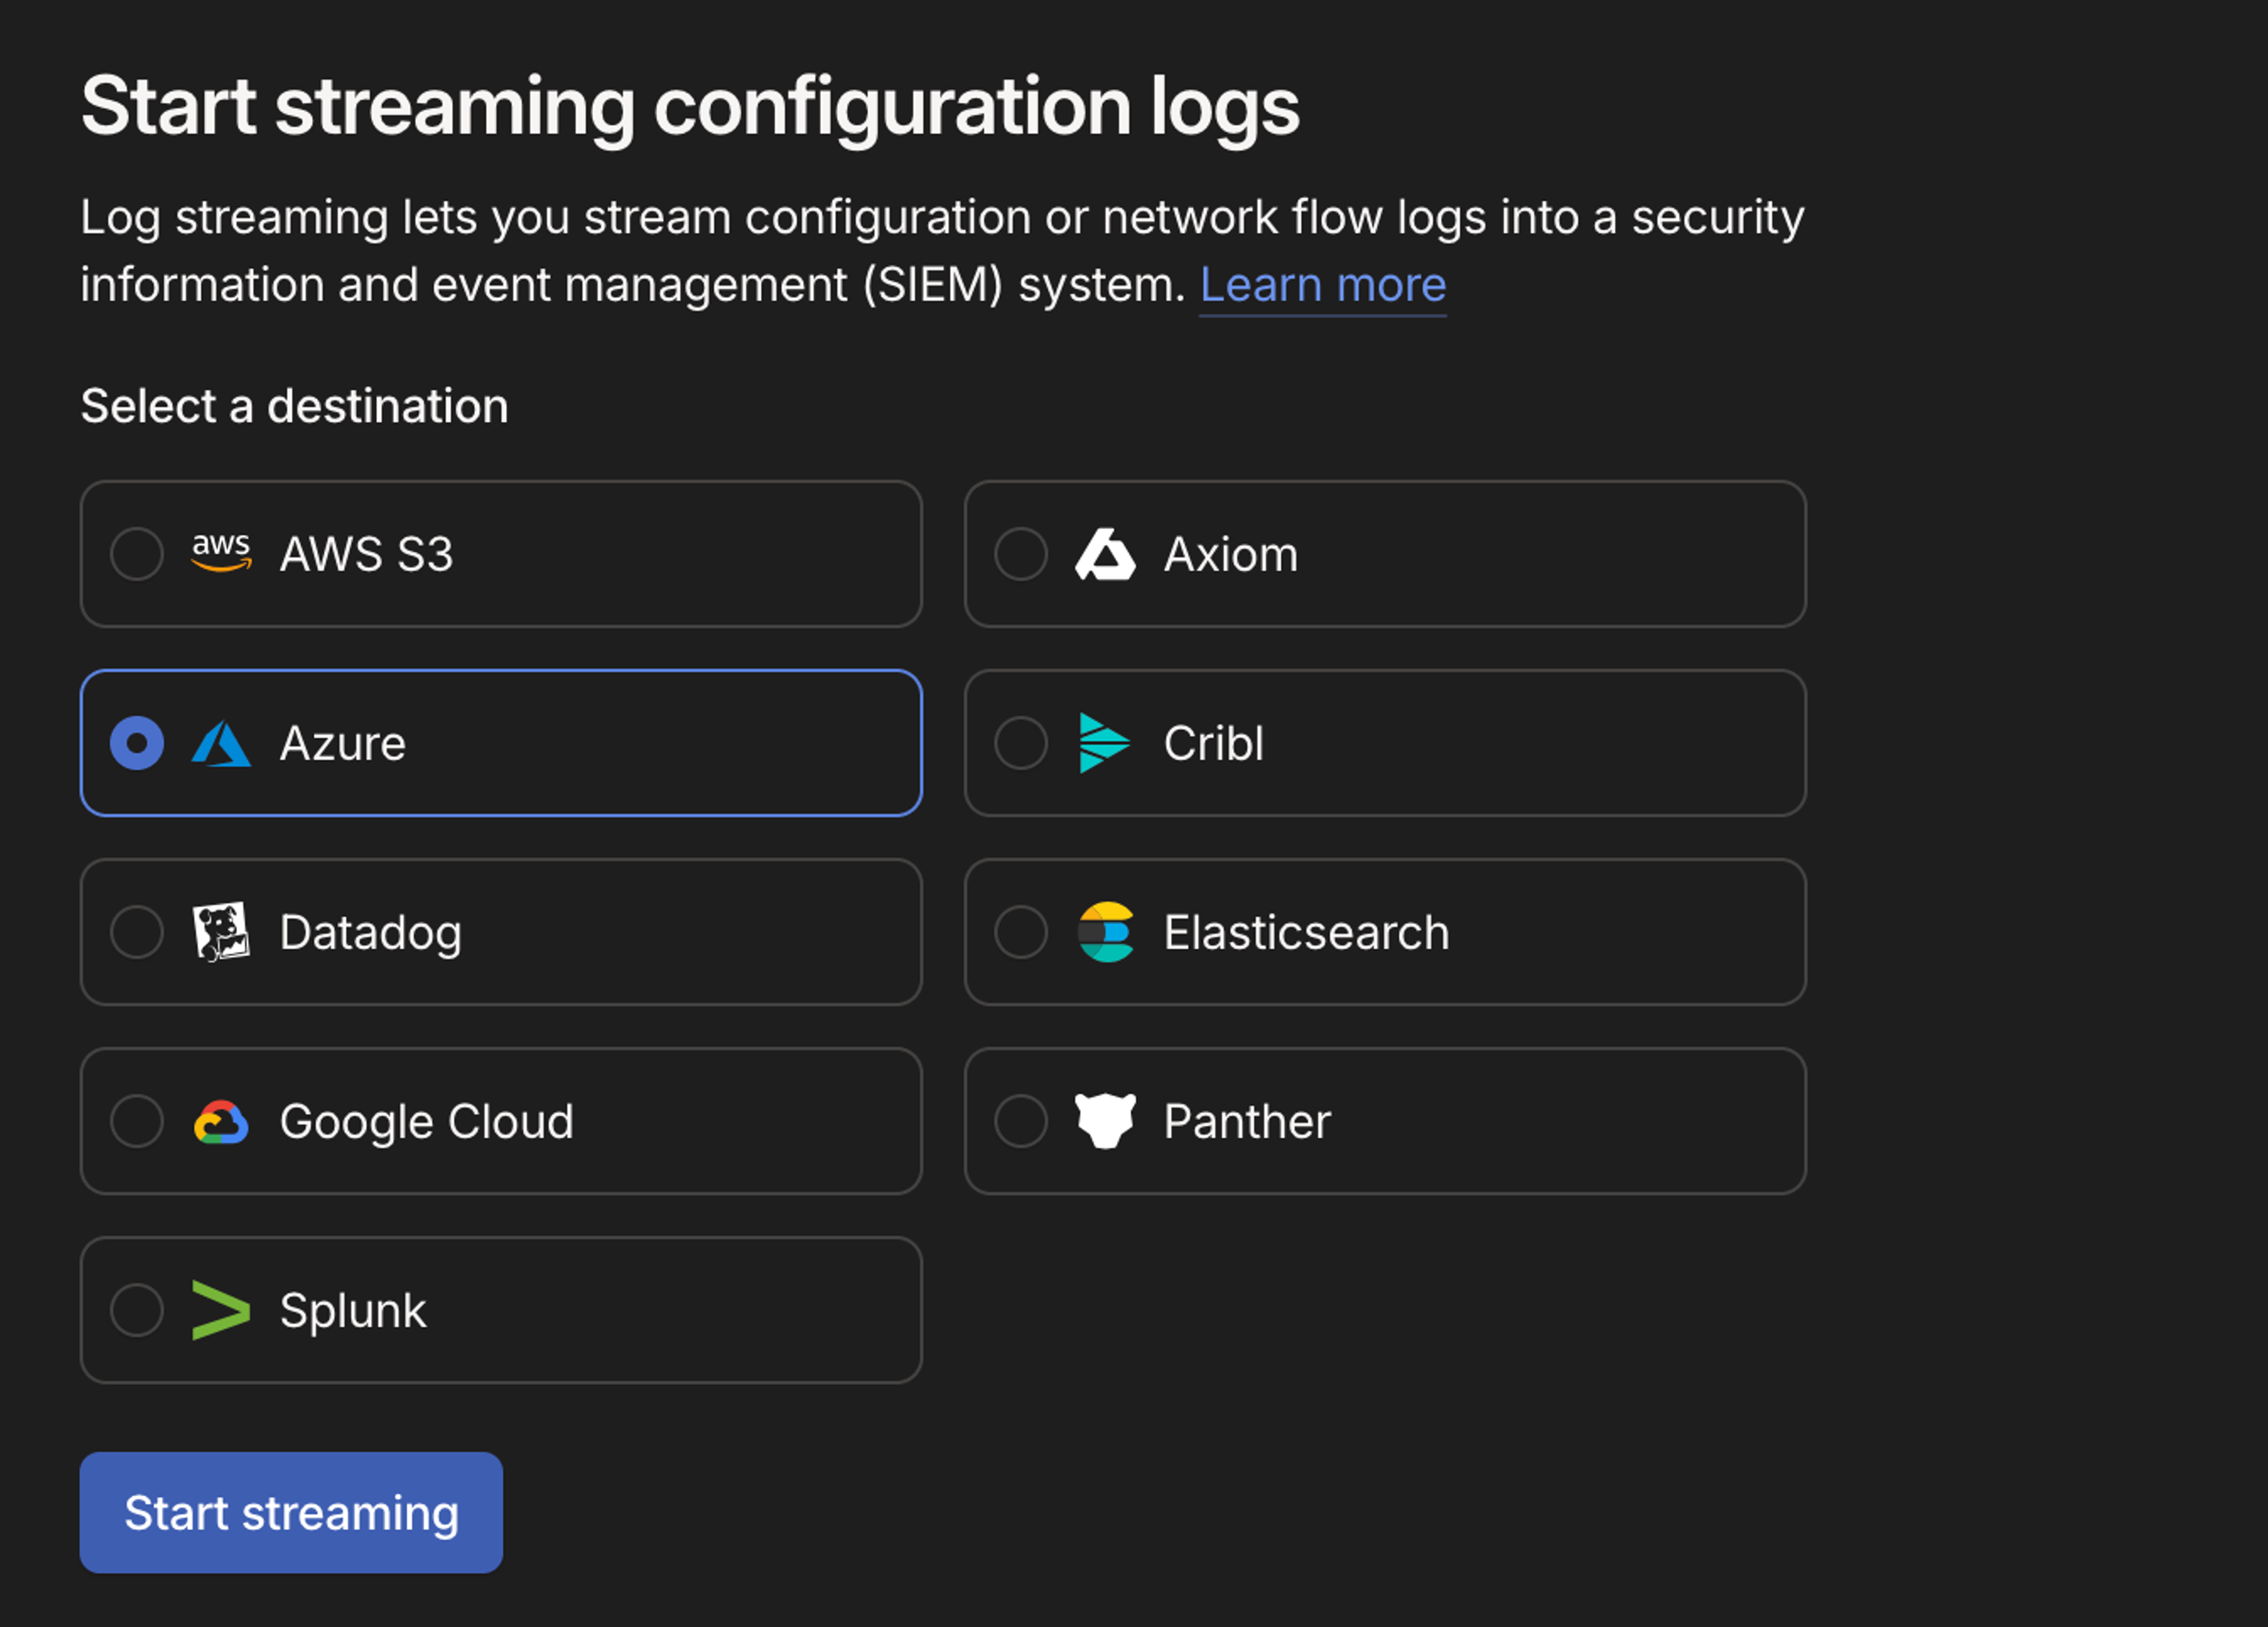Click the Elasticsearch logo icon
Screen dimensions: 2268x1627
(1105, 932)
